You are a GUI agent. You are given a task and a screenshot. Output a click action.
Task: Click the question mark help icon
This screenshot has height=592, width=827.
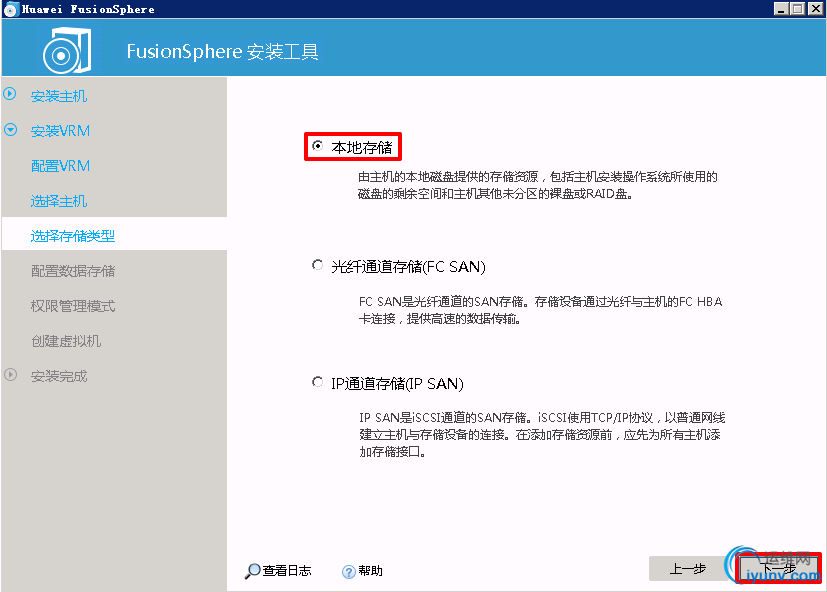pos(349,572)
